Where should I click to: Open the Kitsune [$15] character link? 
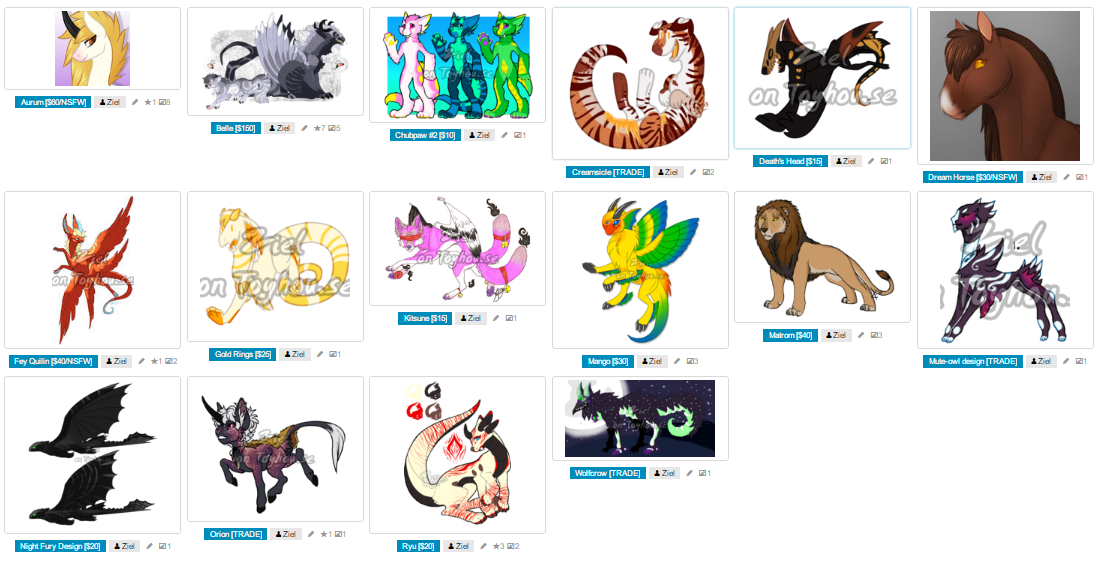point(425,319)
